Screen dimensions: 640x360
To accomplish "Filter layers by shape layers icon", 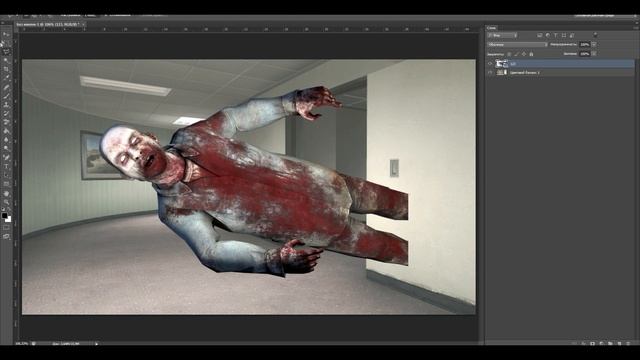I will pyautogui.click(x=564, y=36).
